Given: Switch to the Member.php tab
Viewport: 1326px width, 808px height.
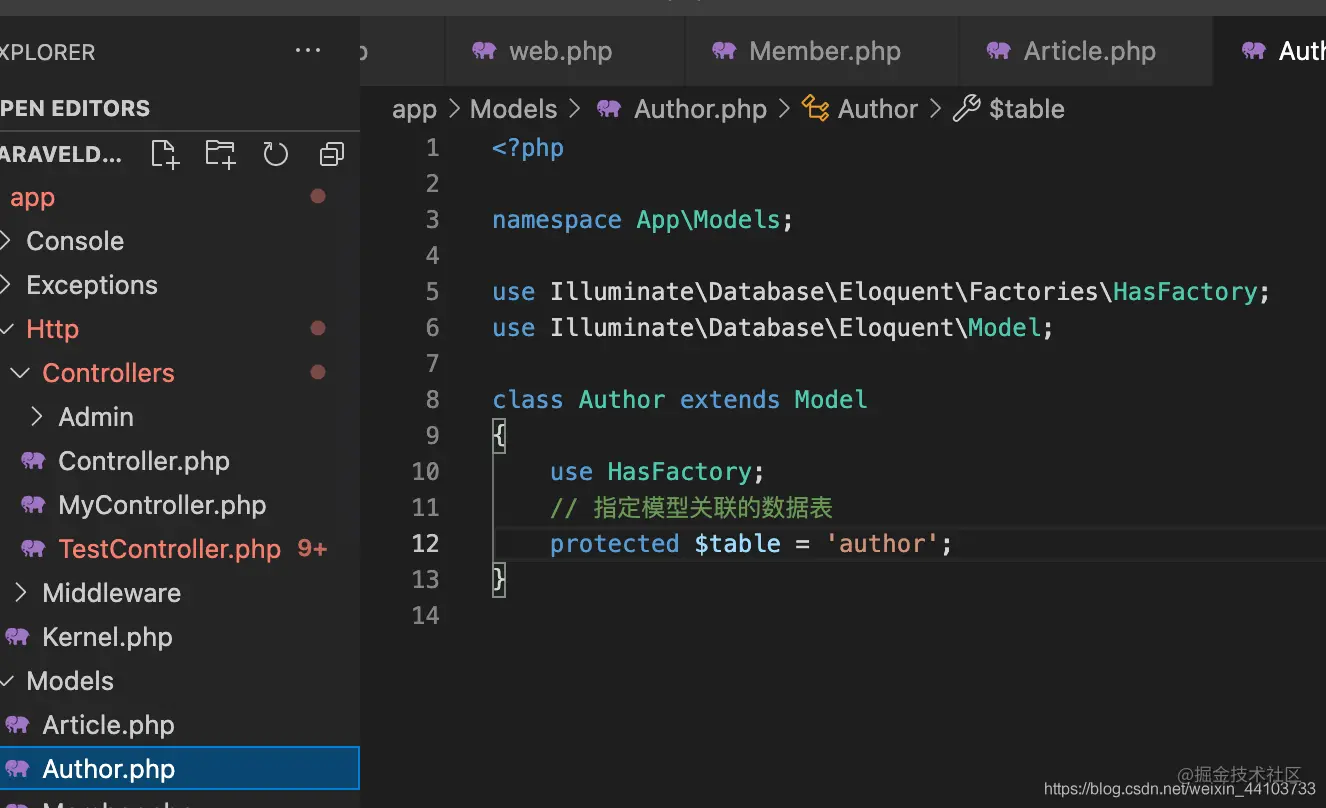Looking at the screenshot, I should click(822, 51).
